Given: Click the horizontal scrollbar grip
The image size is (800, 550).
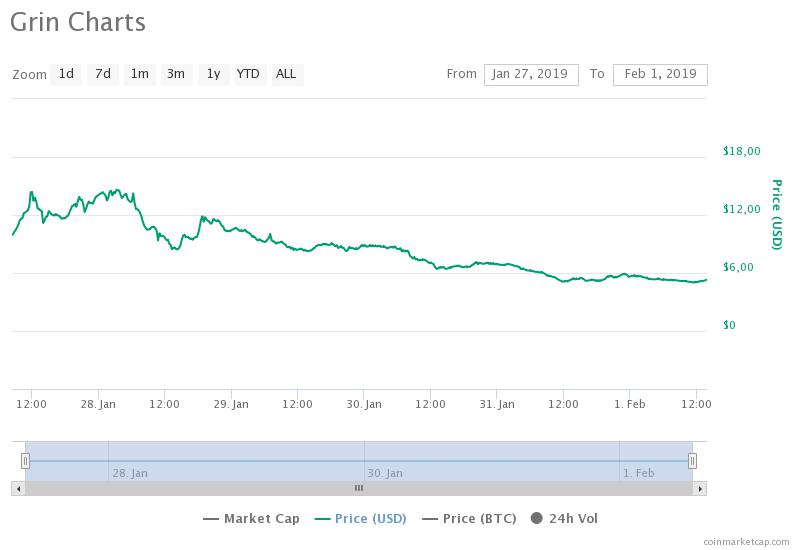Looking at the screenshot, I should [x=359, y=488].
